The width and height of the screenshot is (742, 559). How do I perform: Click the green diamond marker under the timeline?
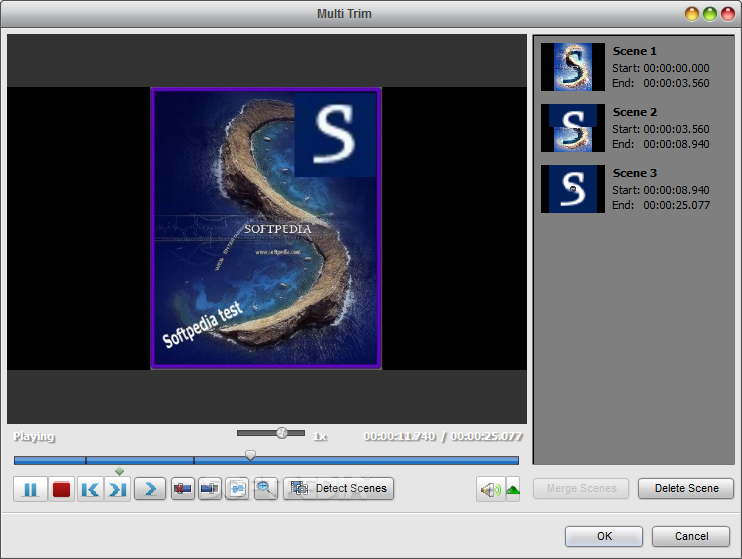pos(120,471)
